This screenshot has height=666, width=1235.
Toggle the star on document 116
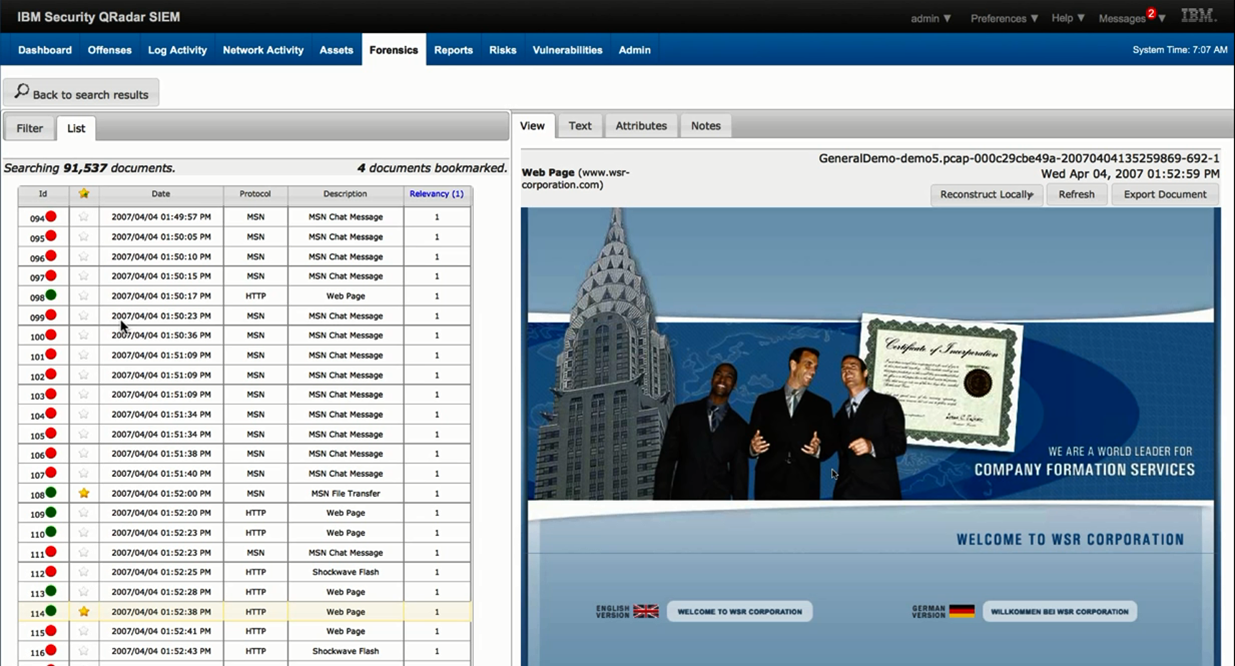point(84,651)
